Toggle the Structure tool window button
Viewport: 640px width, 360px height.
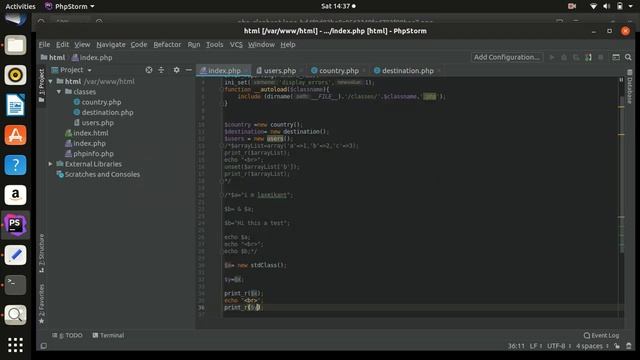click(x=42, y=253)
